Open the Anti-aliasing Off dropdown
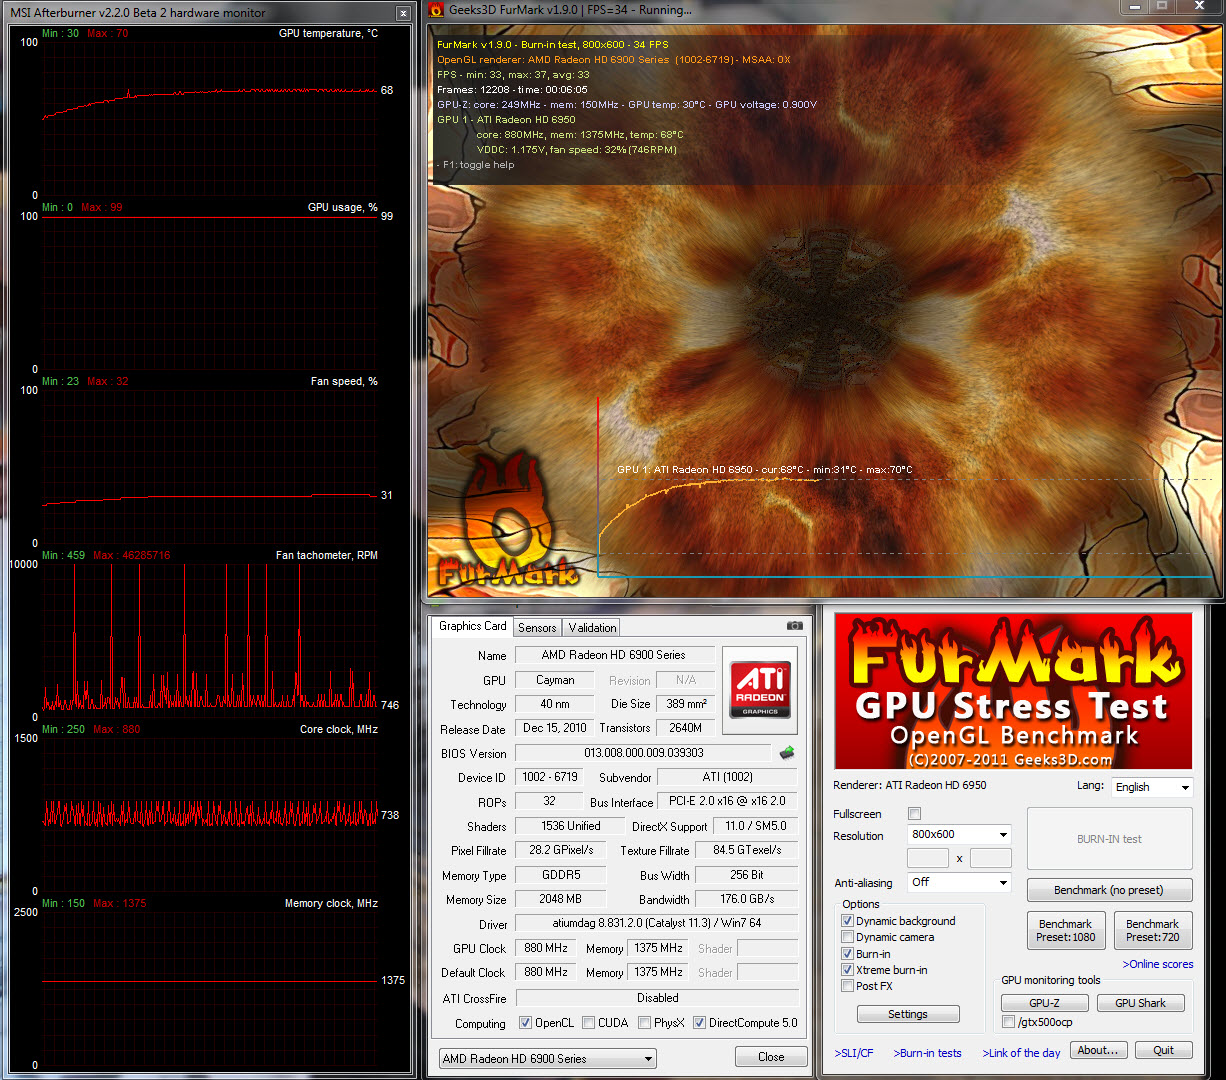1226x1080 pixels. [x=959, y=882]
